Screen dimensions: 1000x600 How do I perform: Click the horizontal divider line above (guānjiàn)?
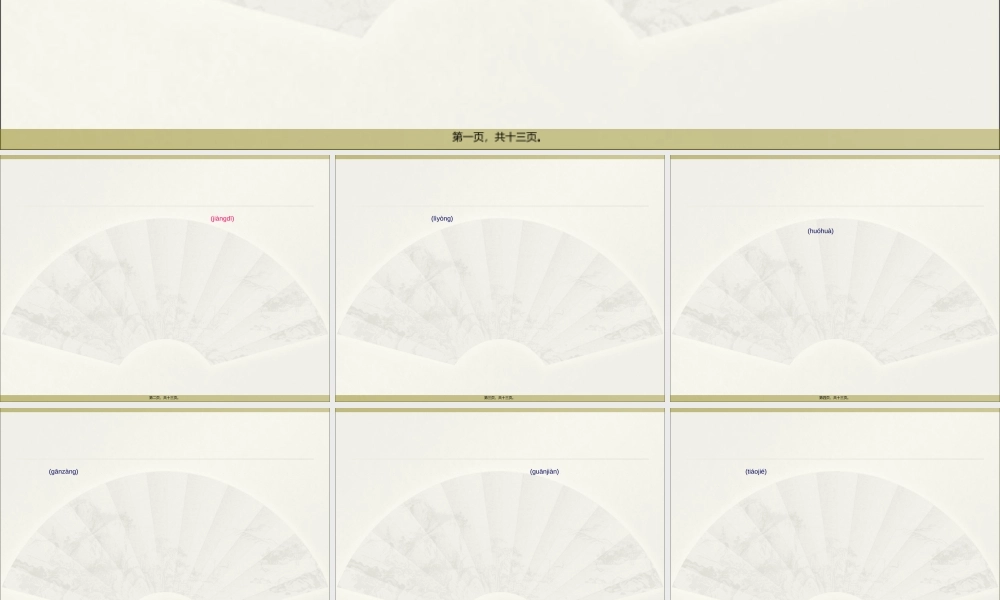tap(500, 459)
